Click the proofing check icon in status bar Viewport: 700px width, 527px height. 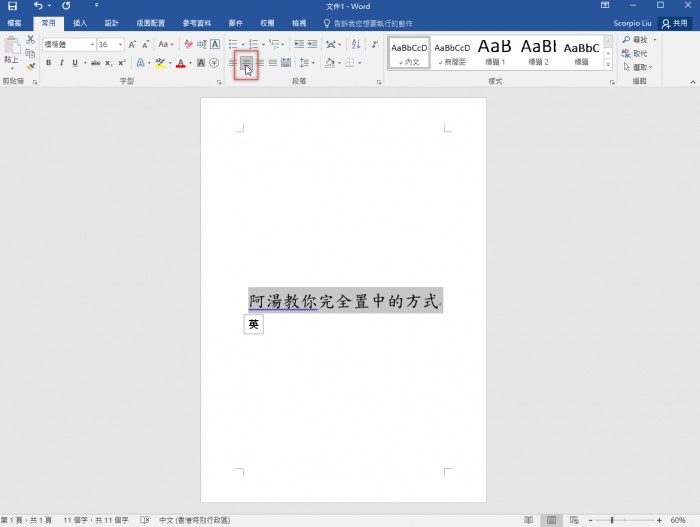[145, 520]
